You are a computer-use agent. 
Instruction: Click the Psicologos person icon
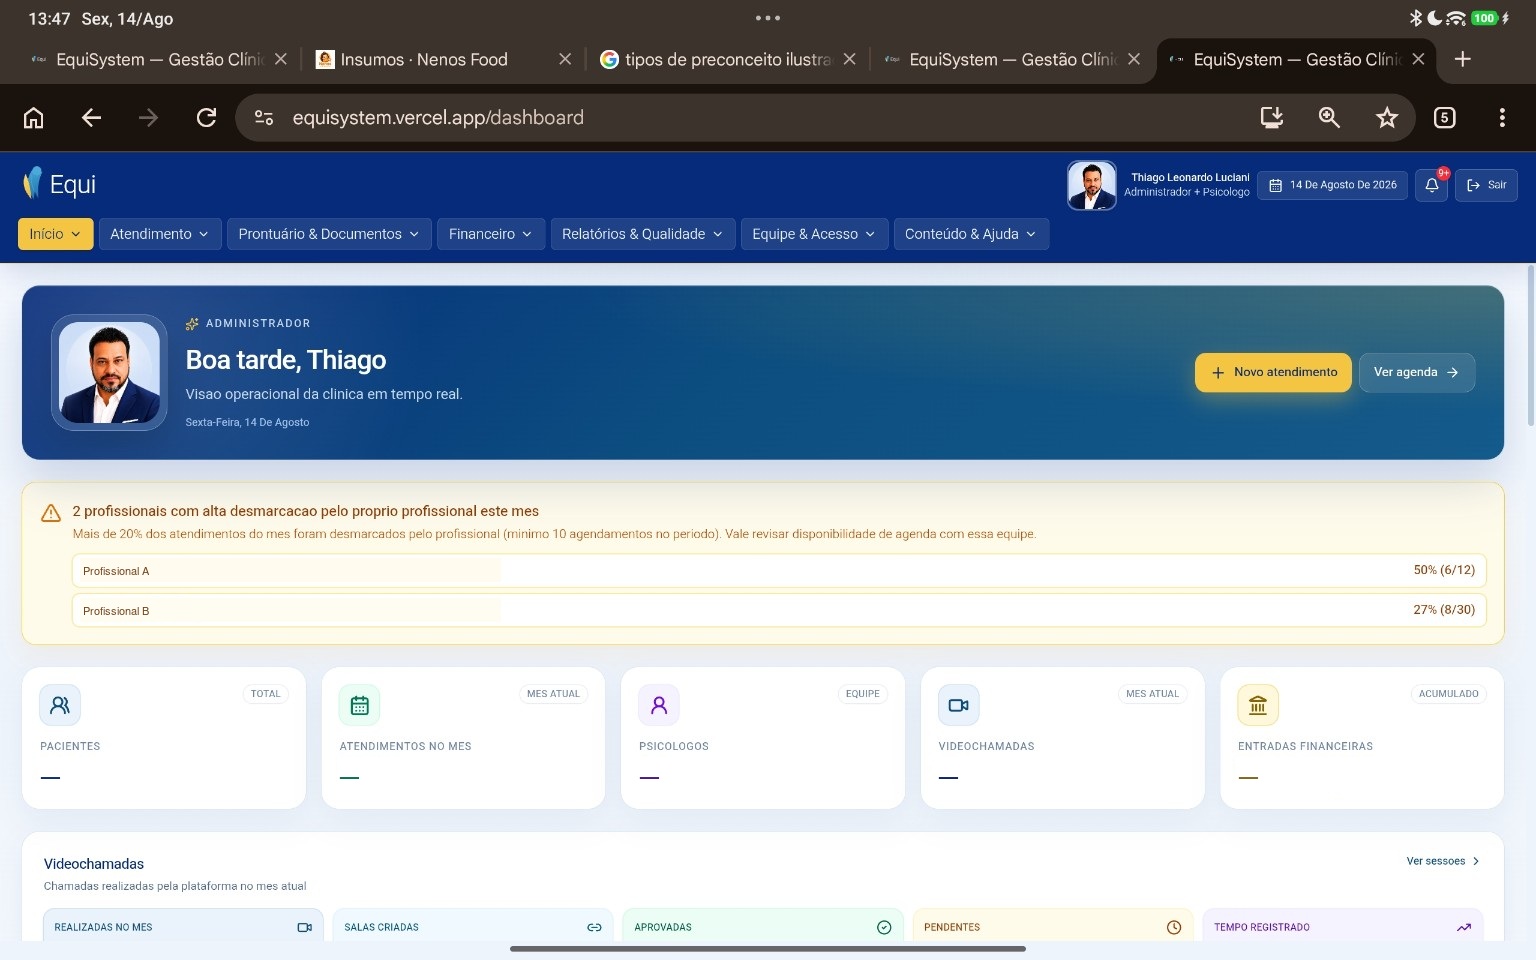tap(659, 705)
